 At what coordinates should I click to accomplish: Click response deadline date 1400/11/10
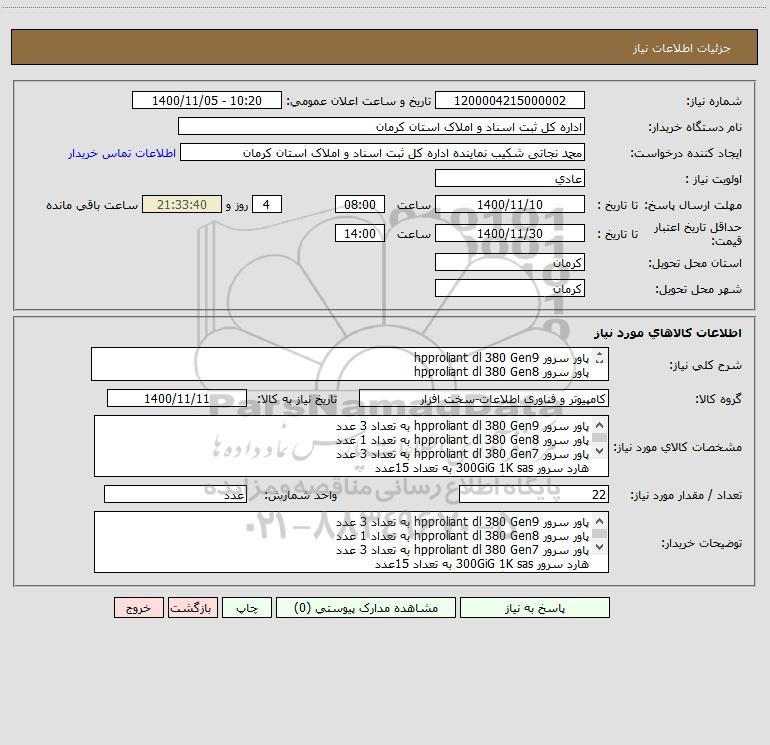click(510, 204)
